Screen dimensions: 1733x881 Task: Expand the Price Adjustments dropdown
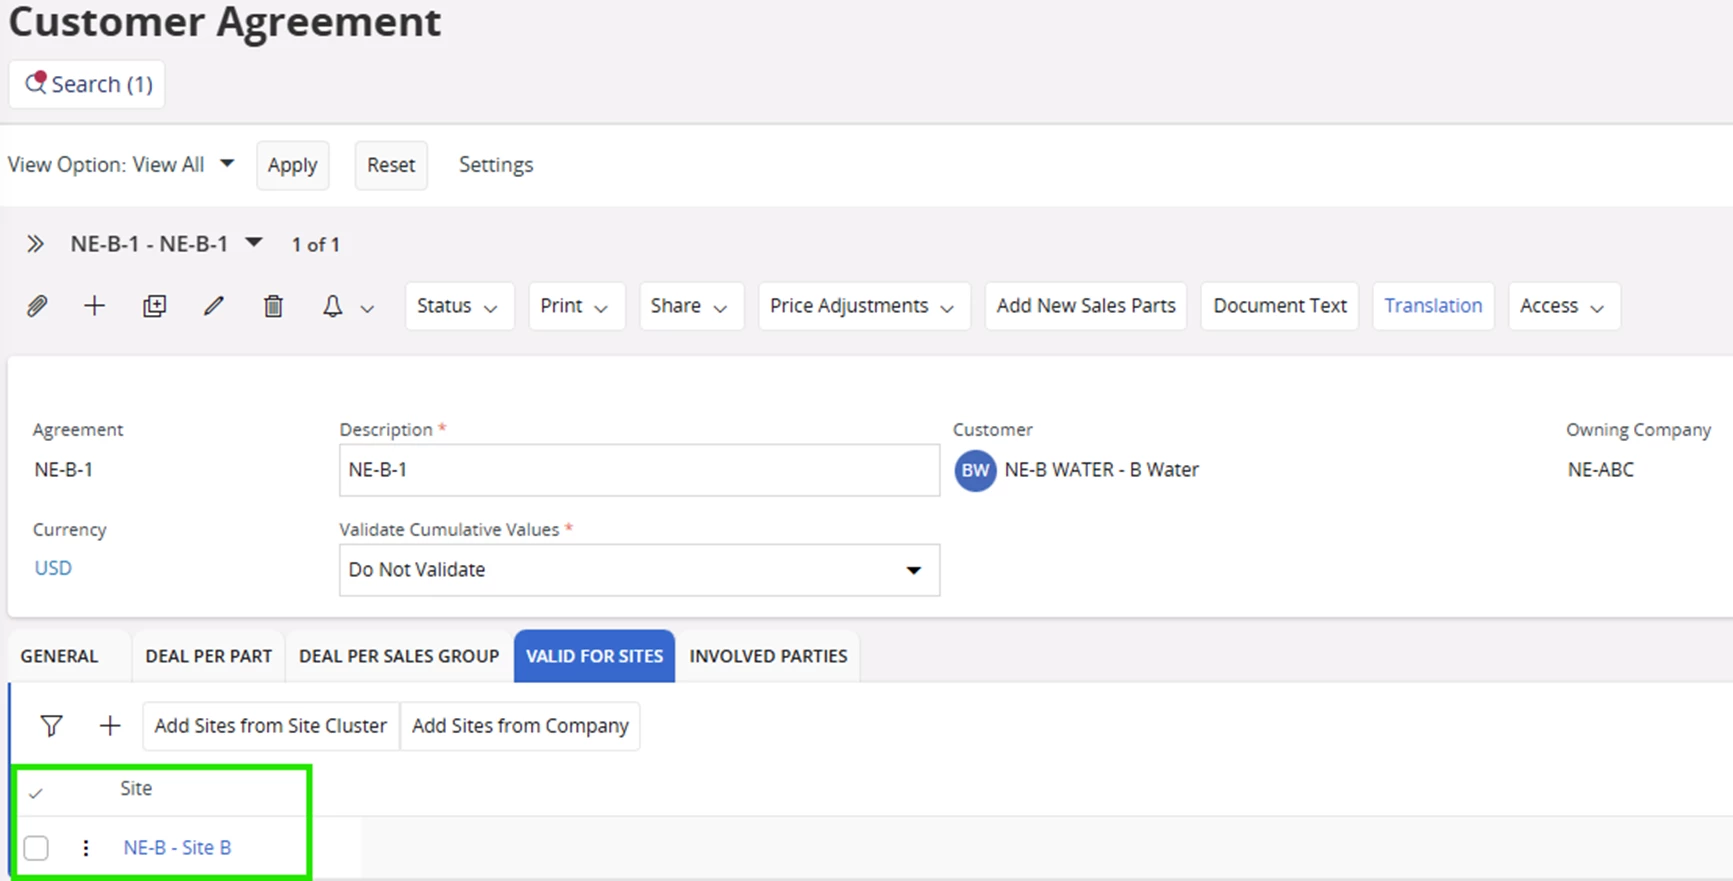(863, 306)
